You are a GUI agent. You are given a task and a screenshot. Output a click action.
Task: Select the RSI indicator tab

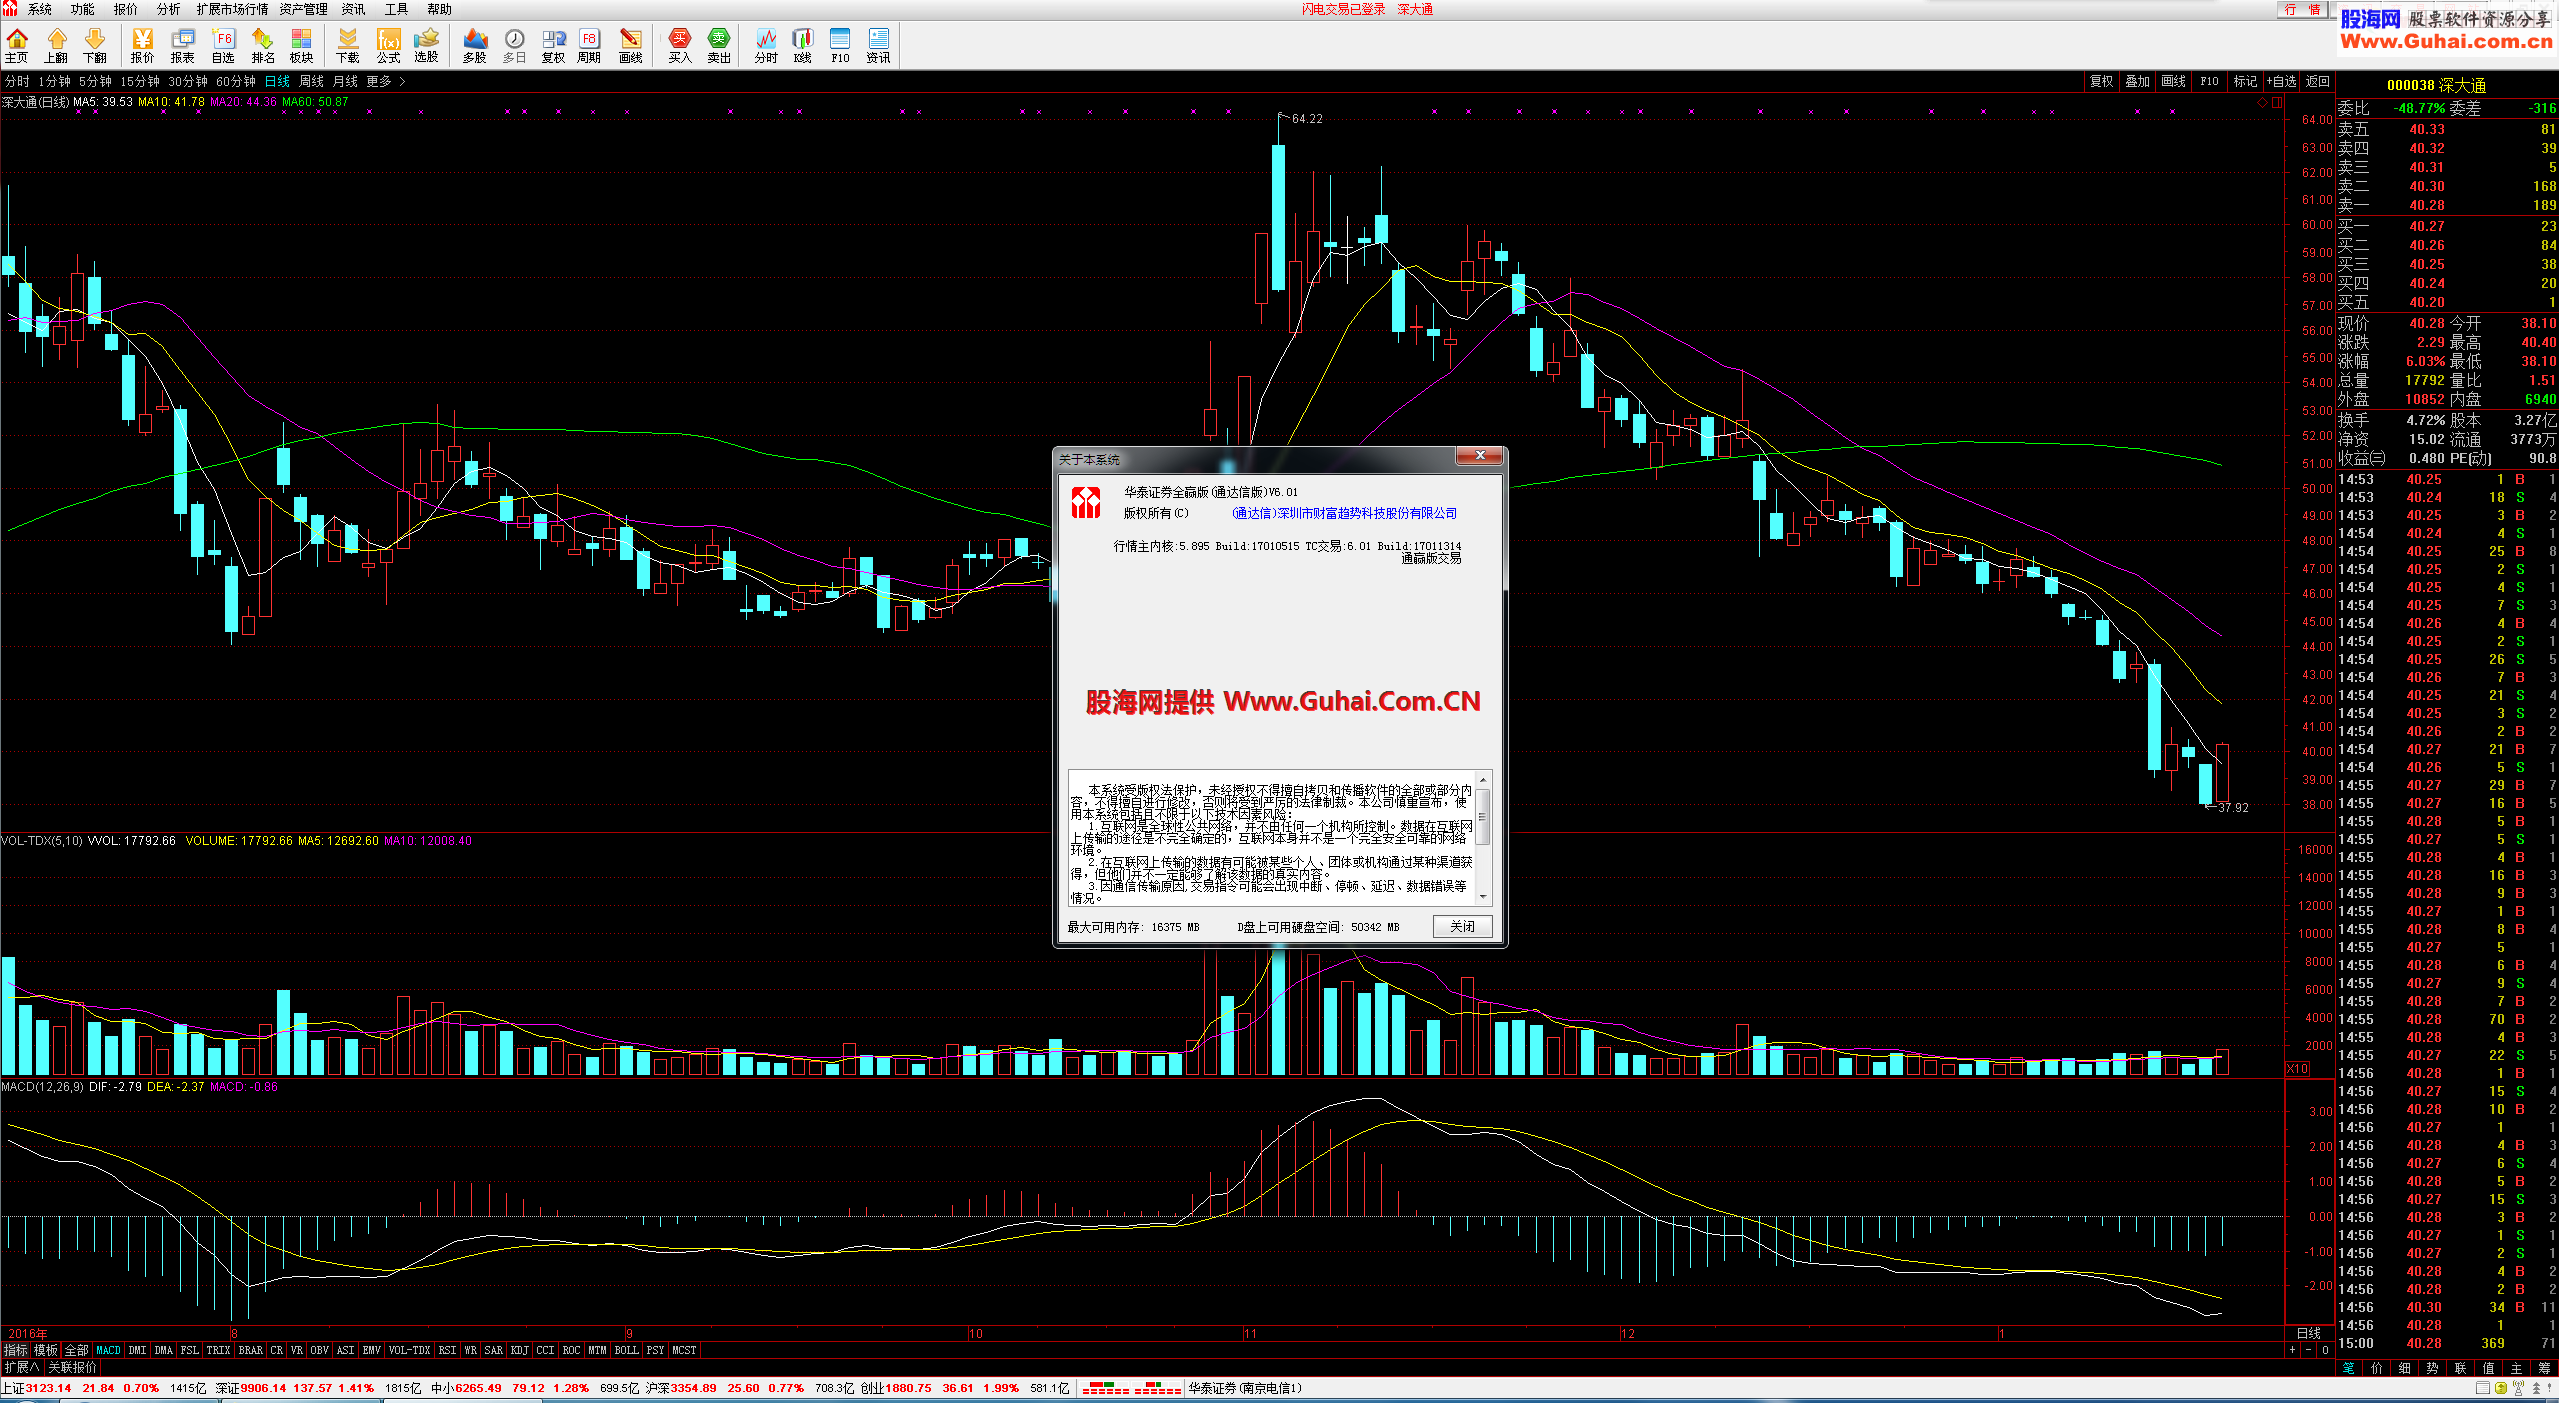pyautogui.click(x=447, y=1350)
